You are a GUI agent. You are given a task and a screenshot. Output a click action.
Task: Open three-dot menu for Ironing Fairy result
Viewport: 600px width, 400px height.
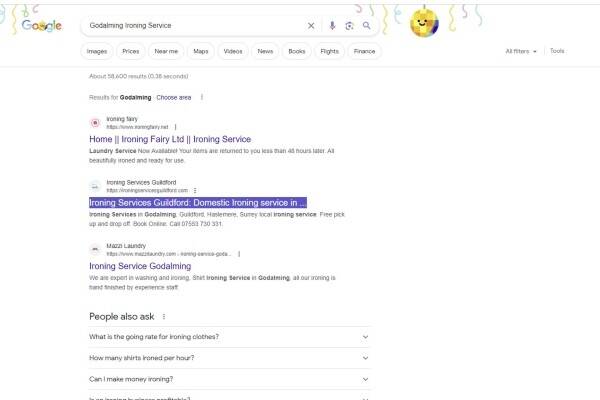coord(176,127)
